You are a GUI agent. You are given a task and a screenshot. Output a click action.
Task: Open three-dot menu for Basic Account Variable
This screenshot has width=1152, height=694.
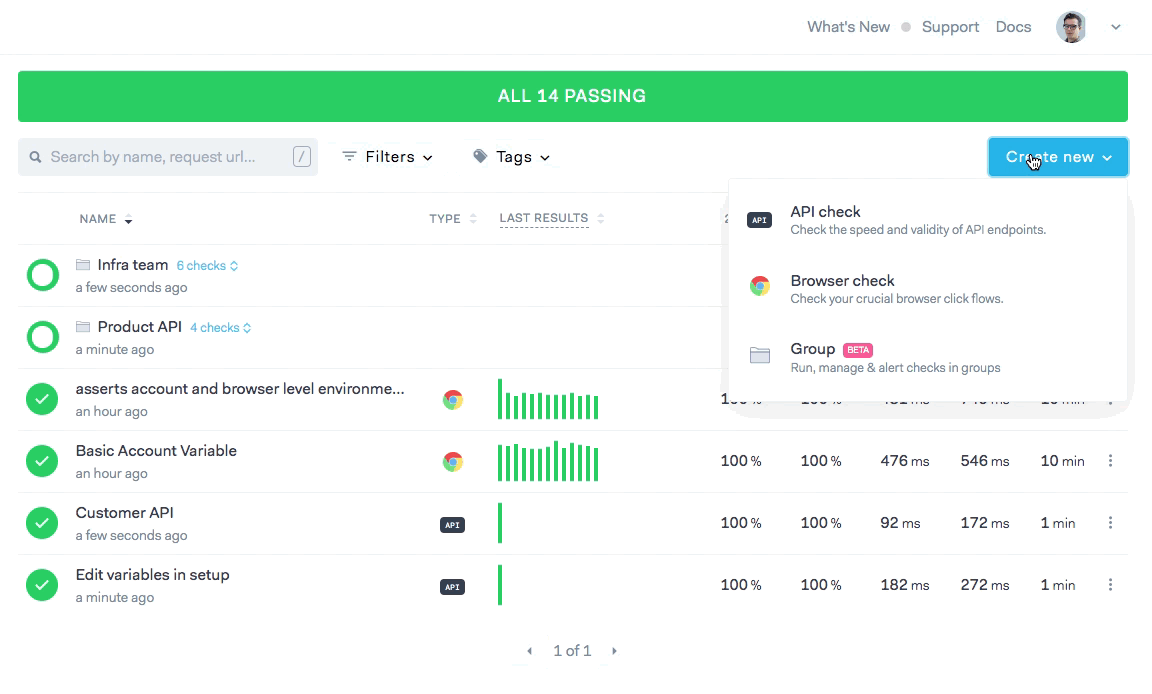1110,461
